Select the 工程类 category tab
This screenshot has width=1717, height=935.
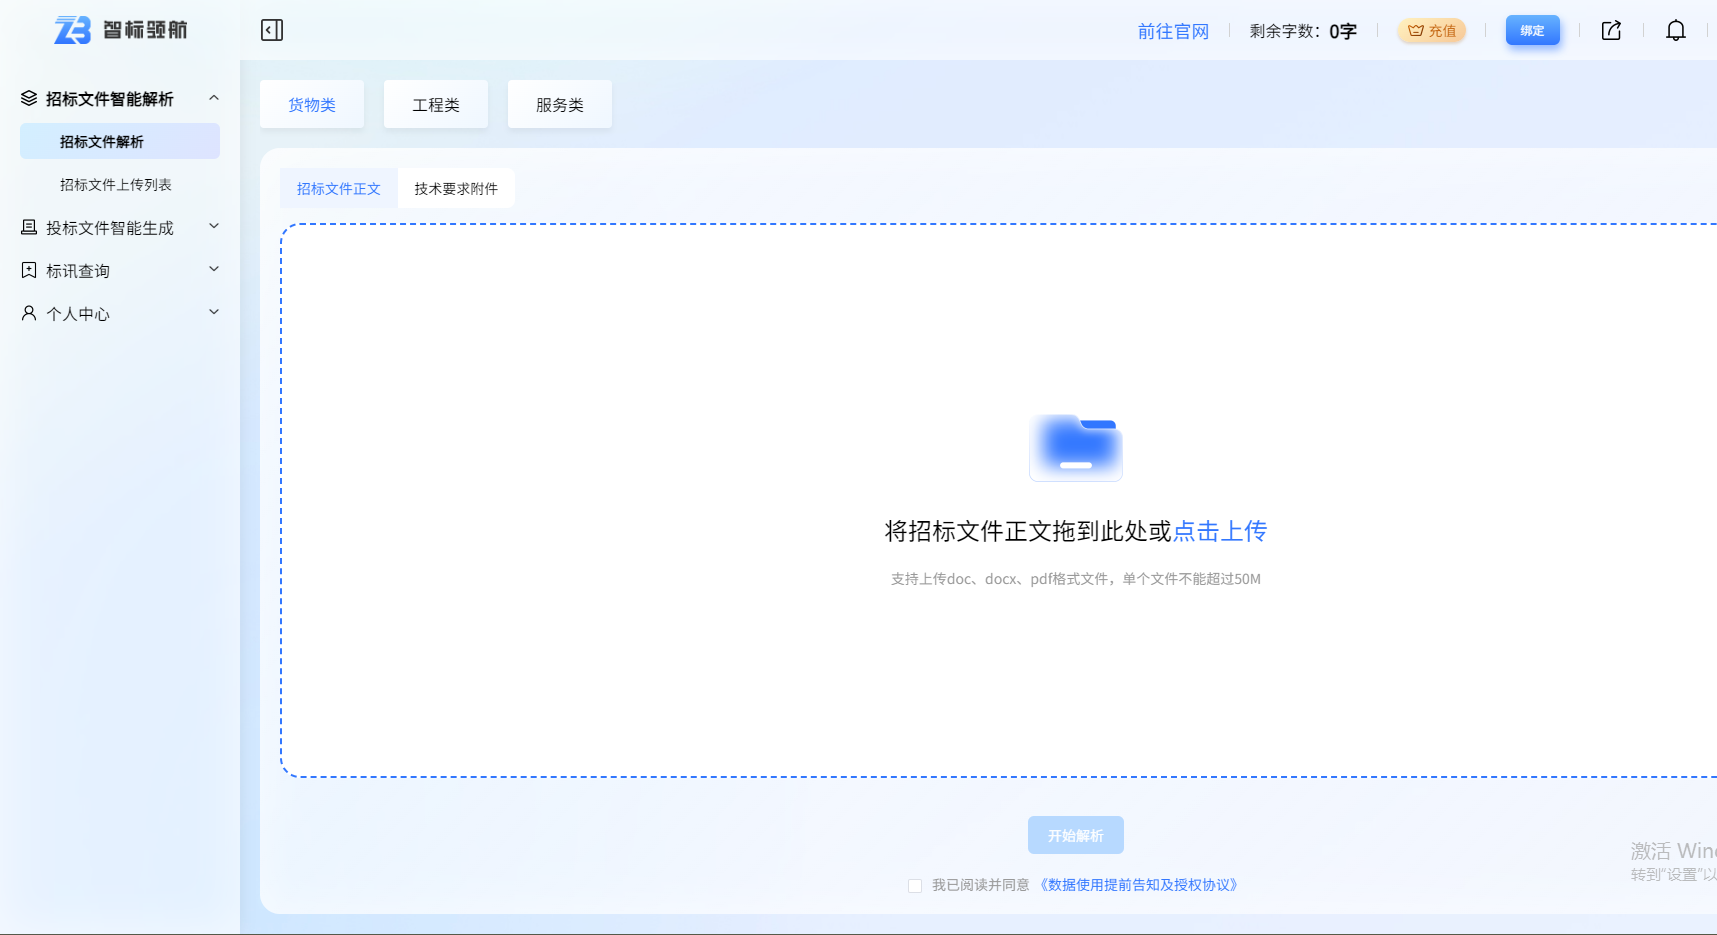pos(436,104)
